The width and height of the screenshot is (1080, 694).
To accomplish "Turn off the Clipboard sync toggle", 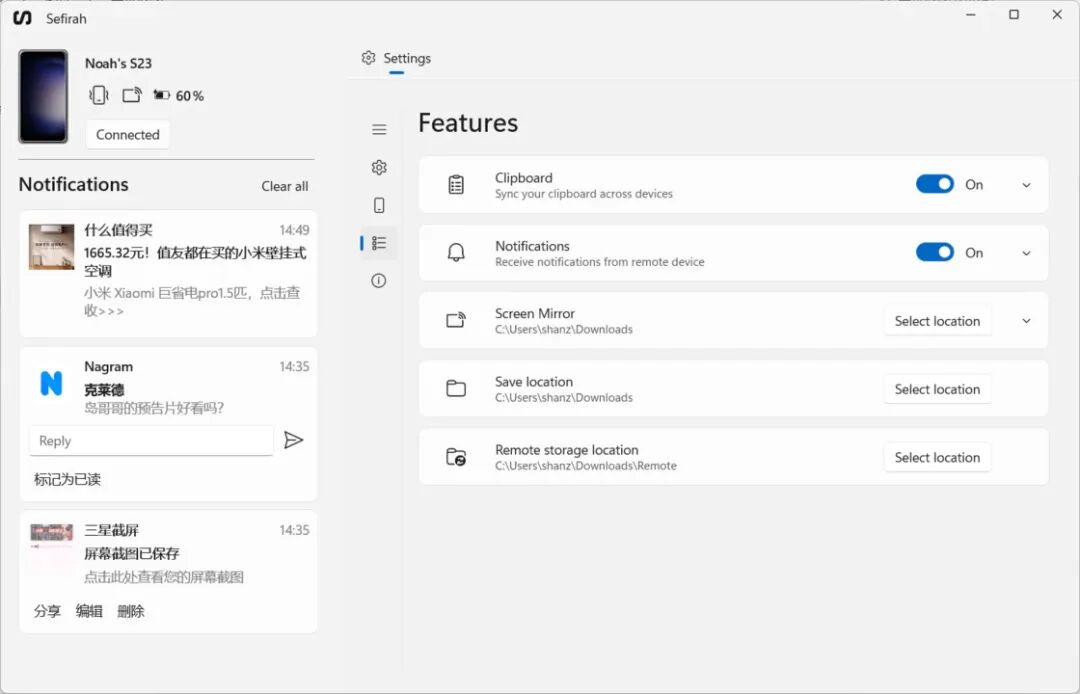I will tap(935, 185).
